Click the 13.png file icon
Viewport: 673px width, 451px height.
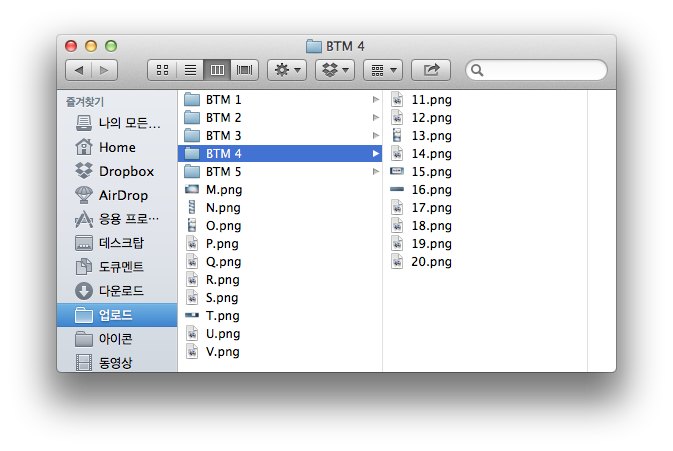click(397, 136)
